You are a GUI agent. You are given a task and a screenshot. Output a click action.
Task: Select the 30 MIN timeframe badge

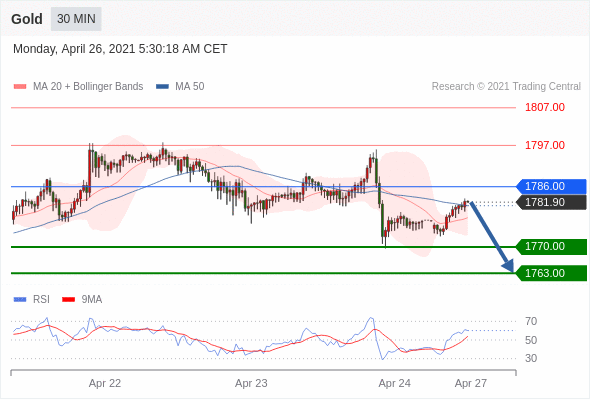tap(76, 19)
